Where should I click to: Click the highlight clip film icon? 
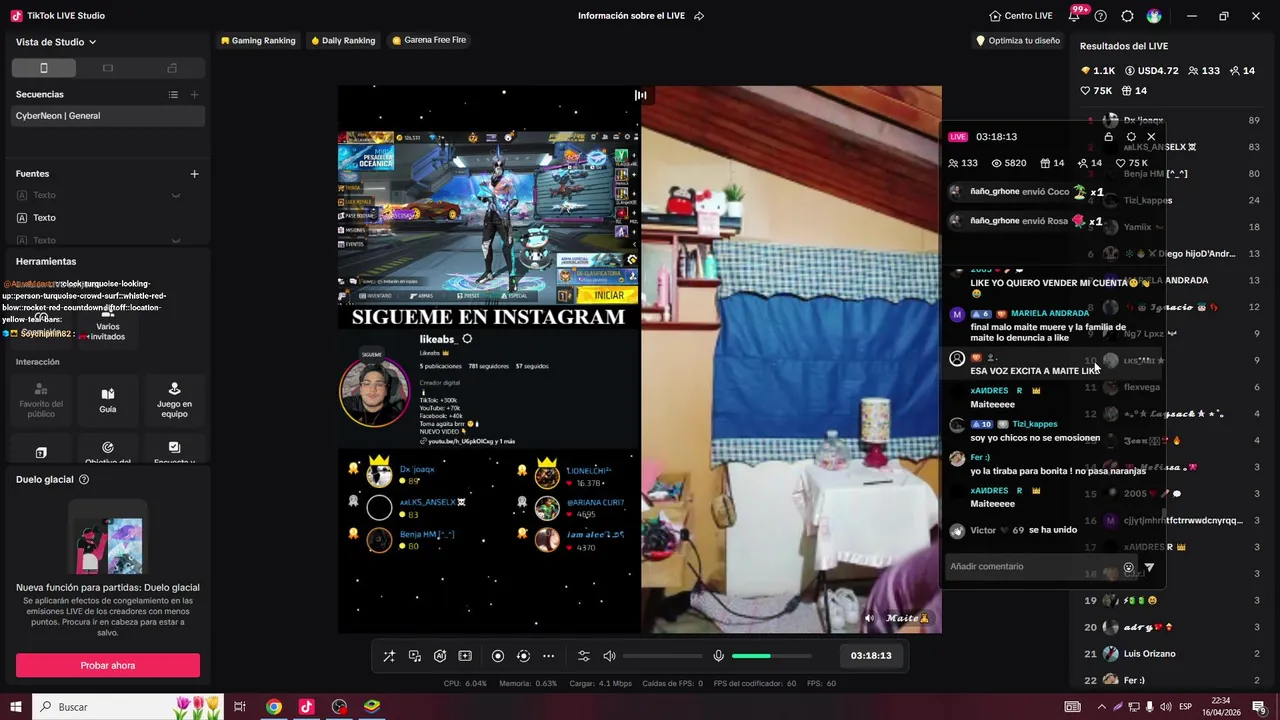(465, 656)
